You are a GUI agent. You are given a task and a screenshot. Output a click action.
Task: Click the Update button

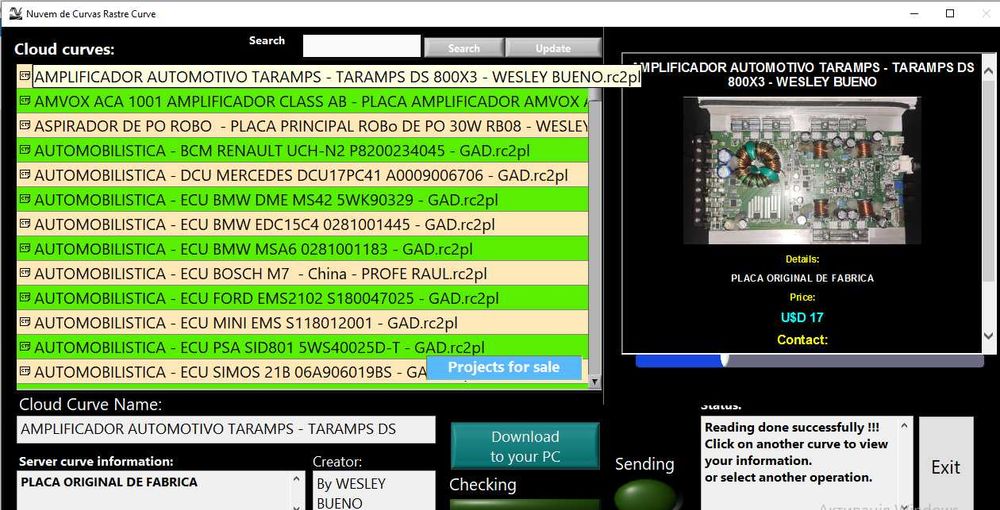point(553,48)
